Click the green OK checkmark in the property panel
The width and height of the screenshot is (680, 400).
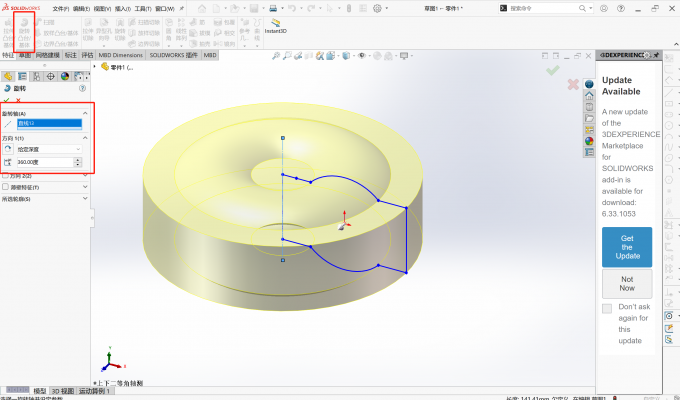click(x=6, y=100)
